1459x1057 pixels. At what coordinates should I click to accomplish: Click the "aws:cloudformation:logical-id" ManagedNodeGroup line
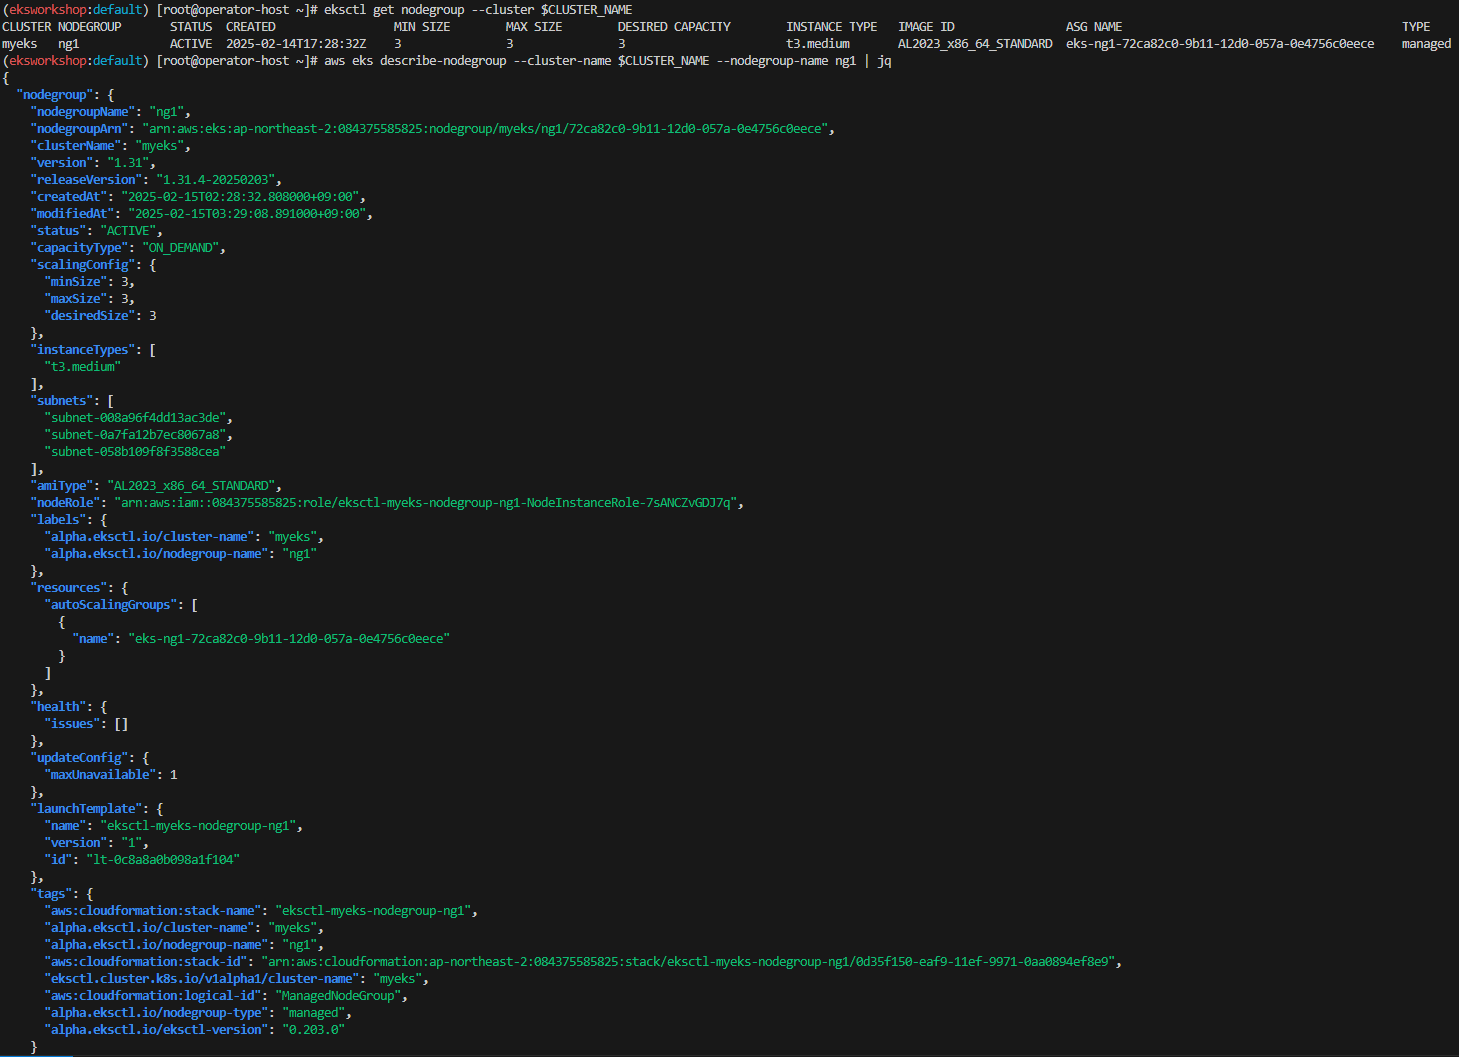(x=226, y=996)
